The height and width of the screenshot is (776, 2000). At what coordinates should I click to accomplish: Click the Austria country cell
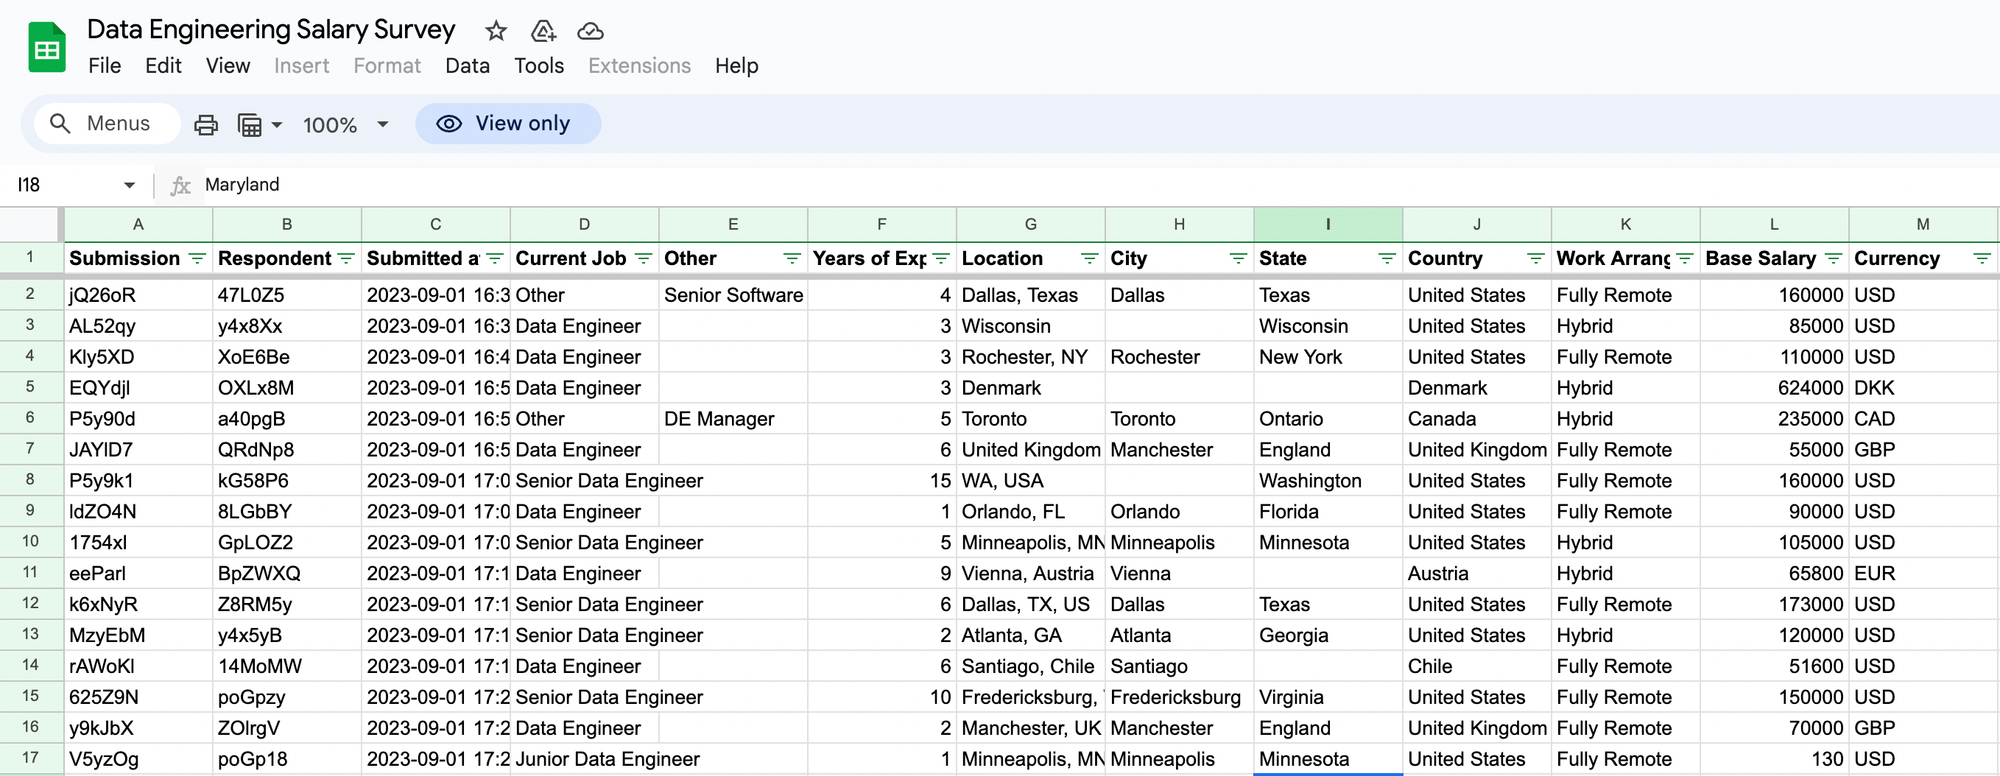click(x=1477, y=574)
